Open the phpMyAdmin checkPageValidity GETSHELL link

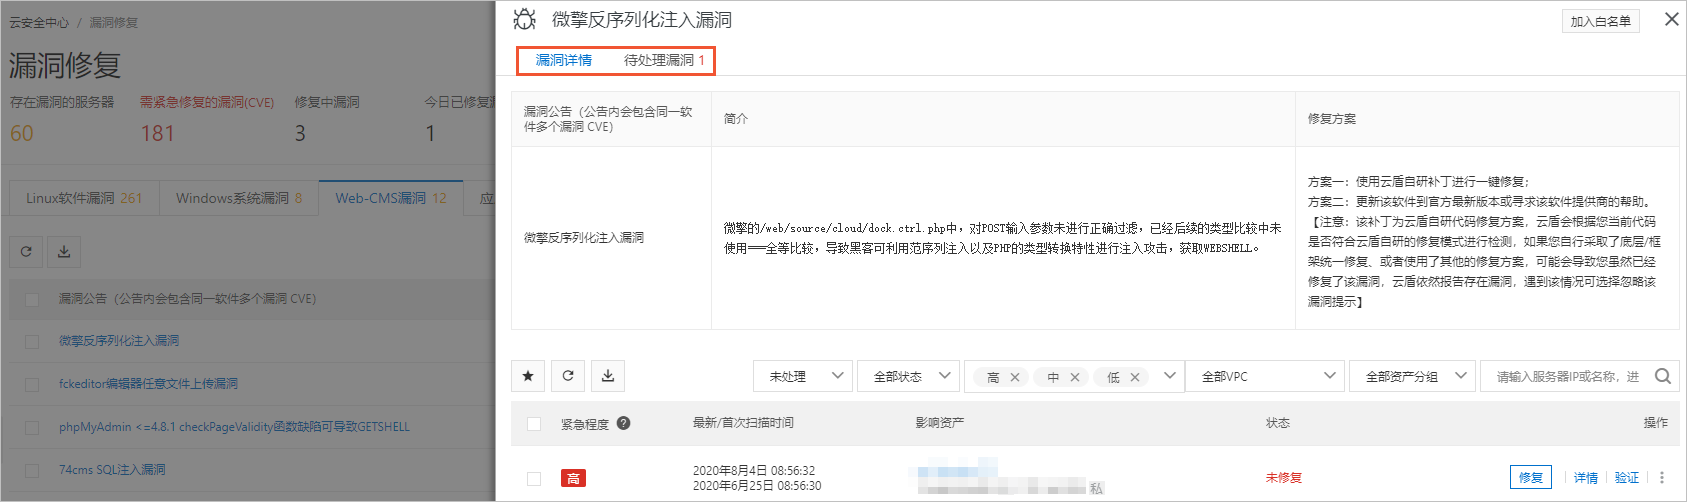pos(234,427)
